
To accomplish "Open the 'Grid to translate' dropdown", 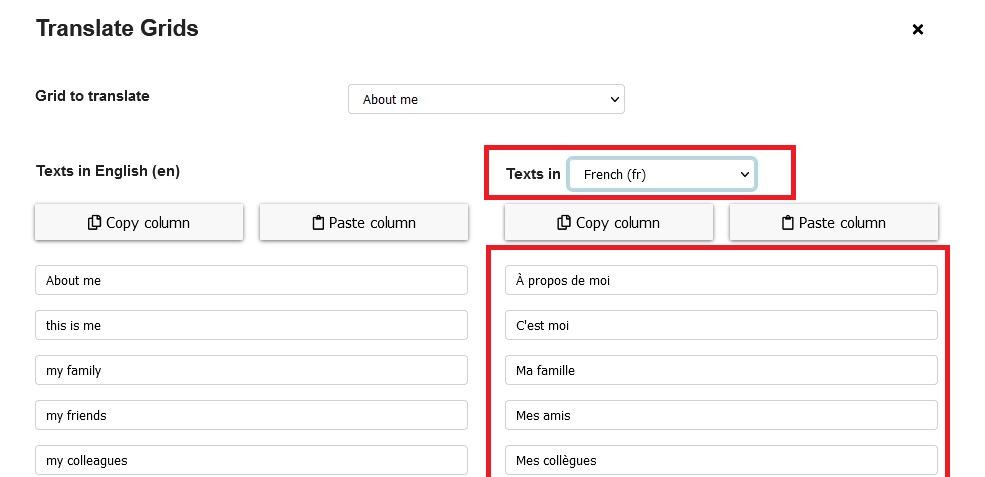I will 486,99.
